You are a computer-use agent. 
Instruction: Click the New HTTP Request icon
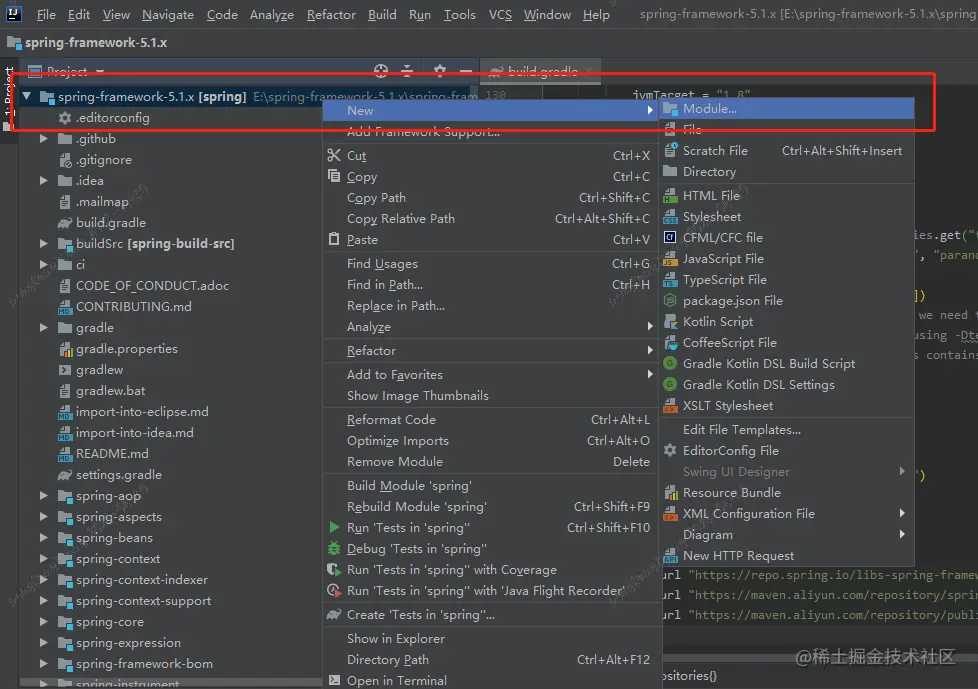671,556
